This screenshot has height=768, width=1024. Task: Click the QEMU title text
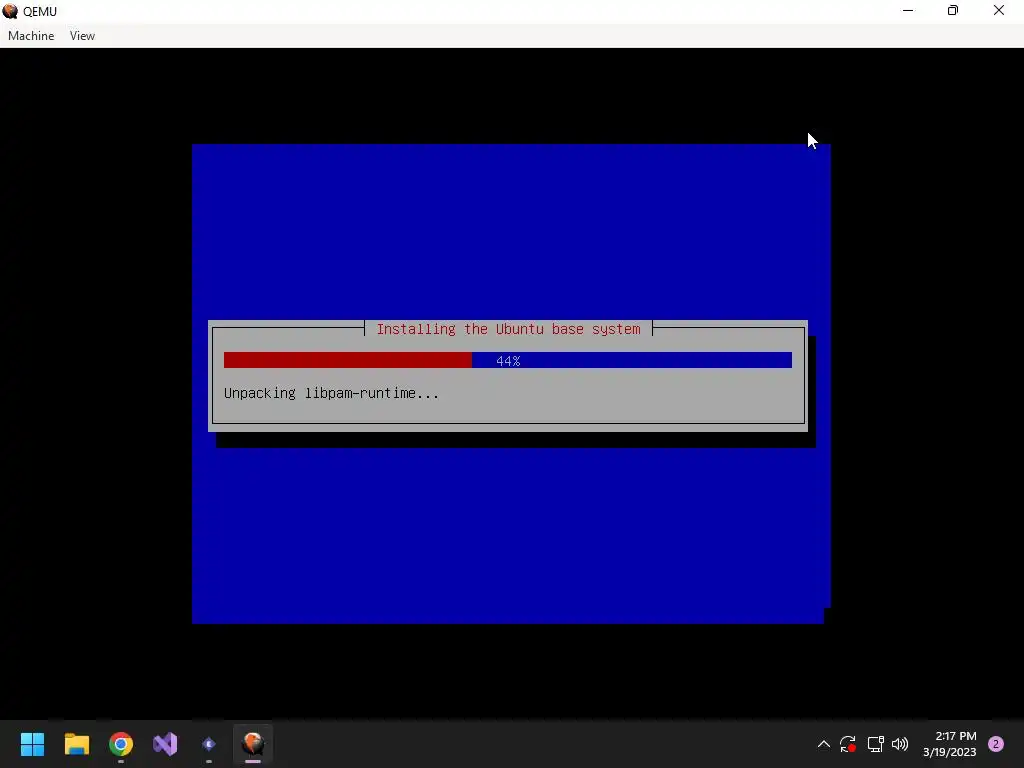(40, 12)
